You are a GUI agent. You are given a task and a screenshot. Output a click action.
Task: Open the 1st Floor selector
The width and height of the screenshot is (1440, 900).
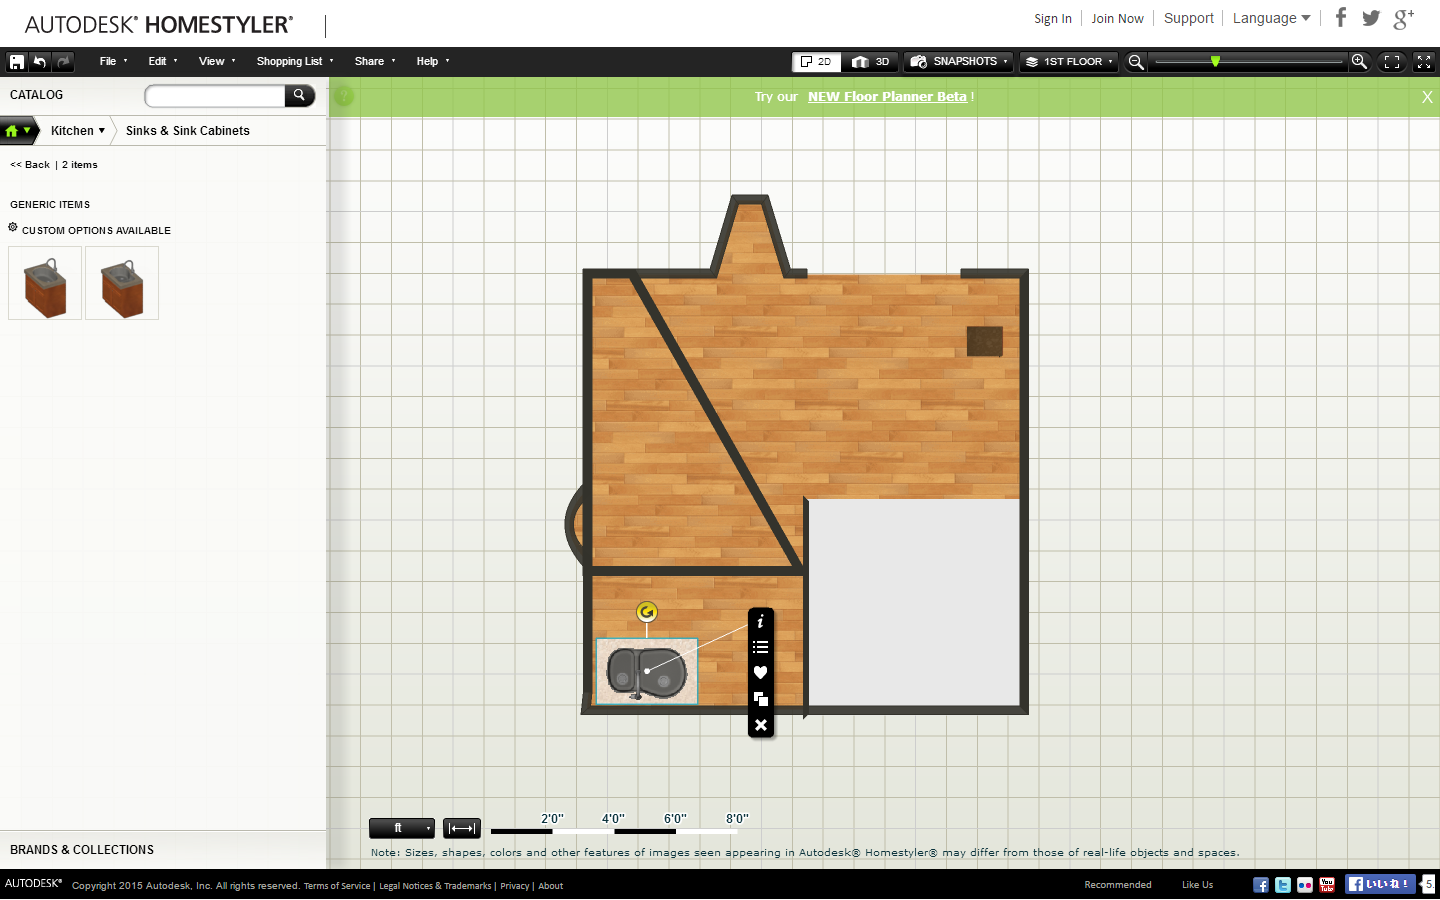1069,62
